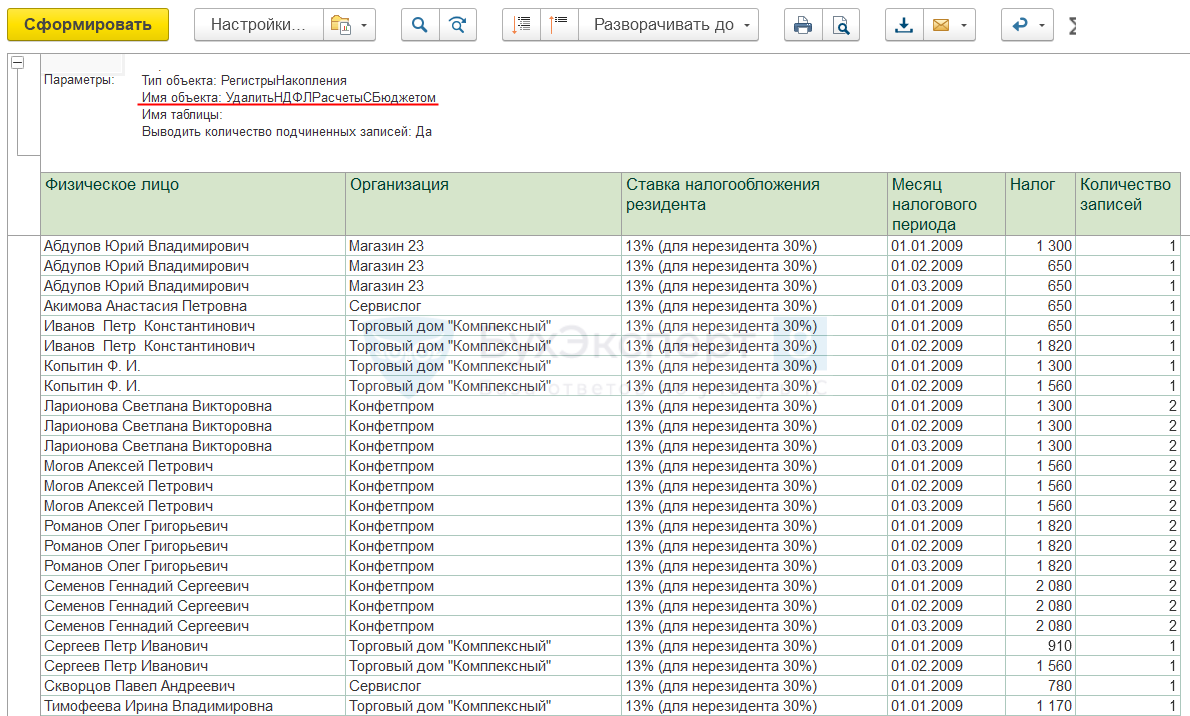Open dropdown arrow next to envelope icon
1190x716 pixels.
tap(964, 25)
